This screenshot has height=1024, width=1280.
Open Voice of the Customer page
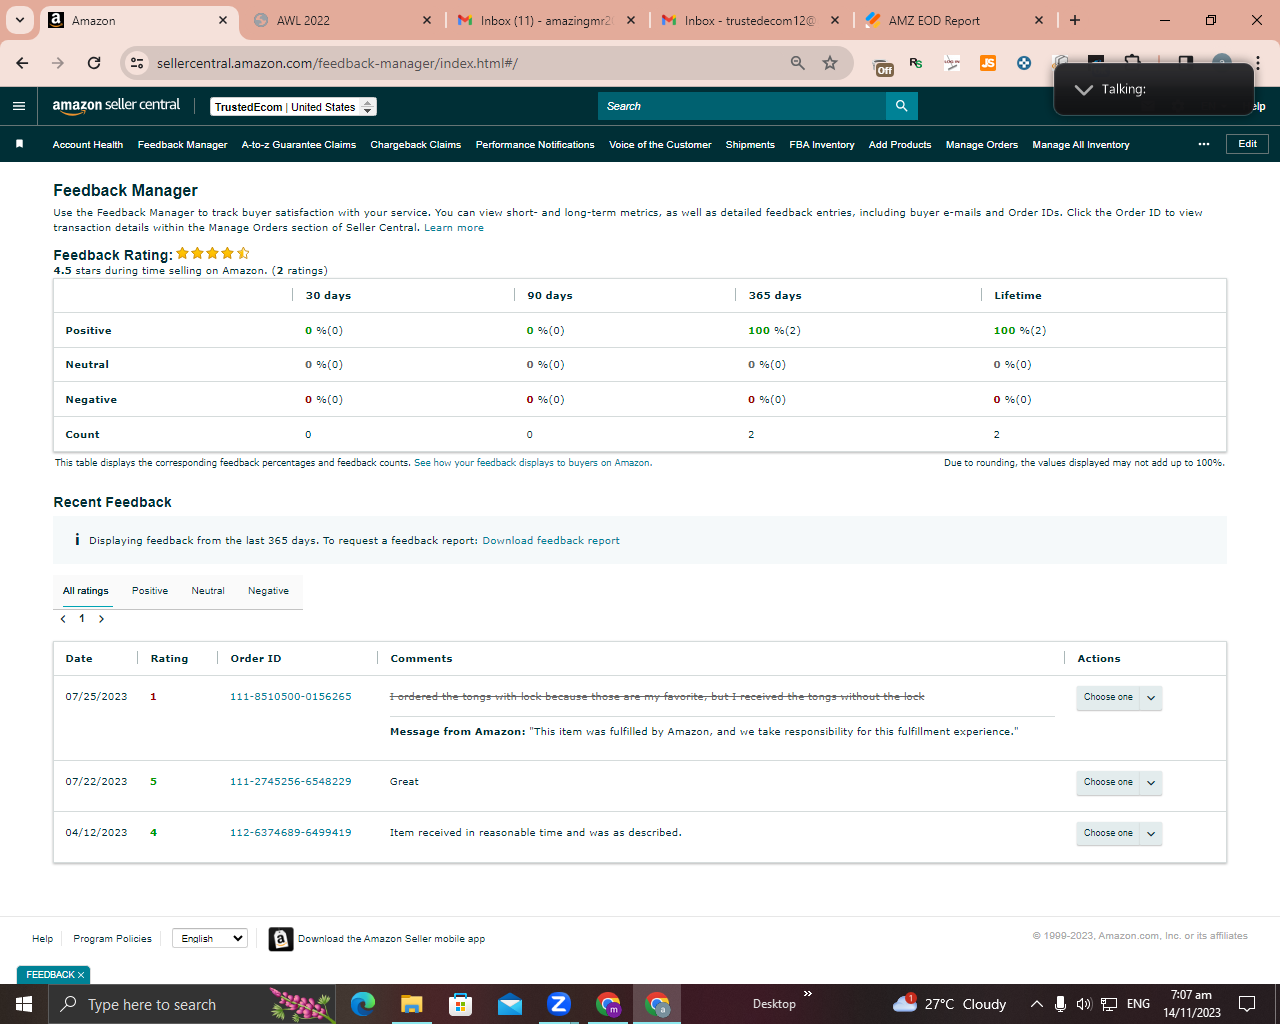coord(660,145)
